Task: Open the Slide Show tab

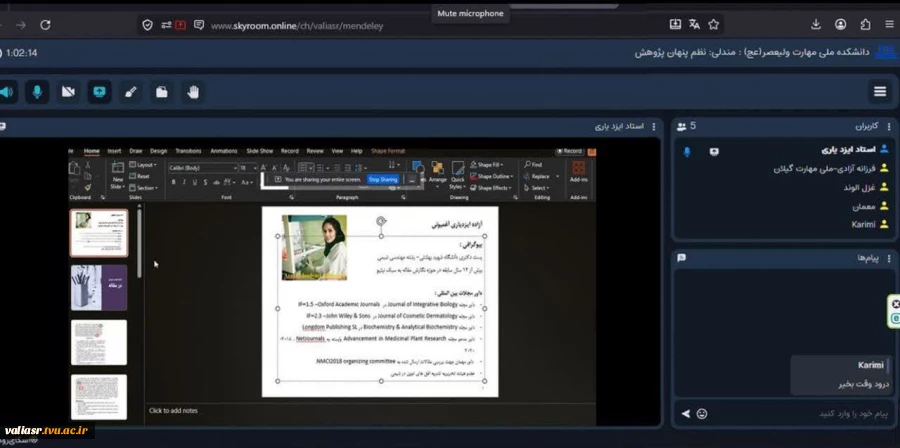Action: [259, 151]
